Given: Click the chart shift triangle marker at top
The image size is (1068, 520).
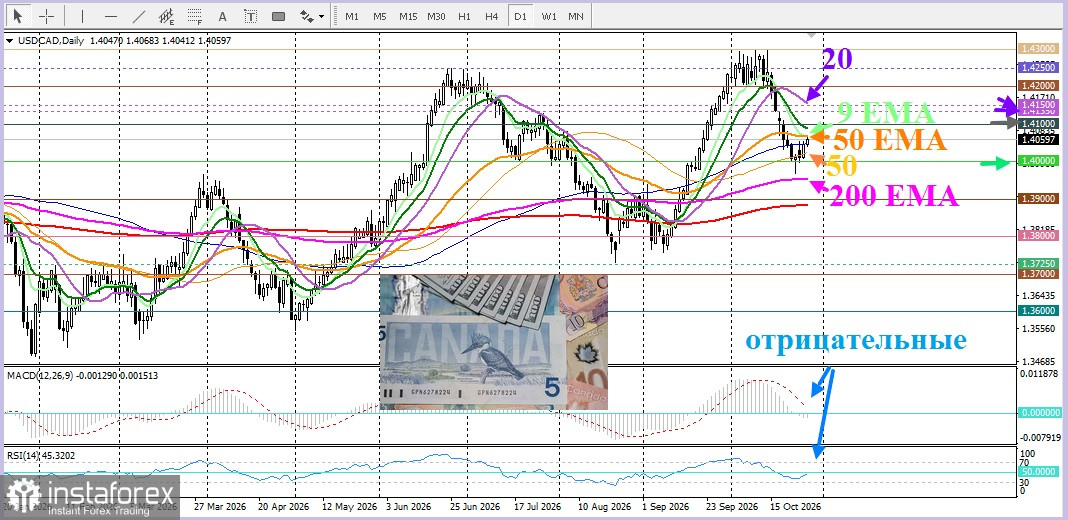Looking at the screenshot, I should pyautogui.click(x=811, y=34).
